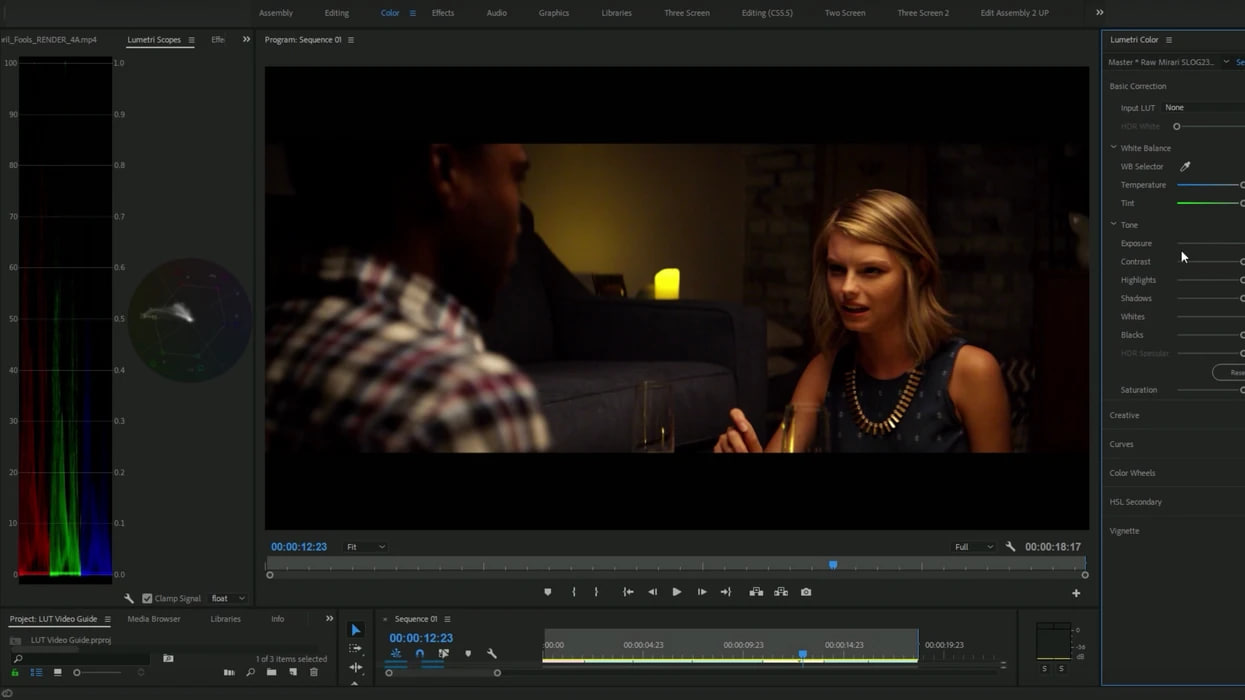1245x700 pixels.
Task: Select the WB Selector eyedropper
Action: [1184, 166]
